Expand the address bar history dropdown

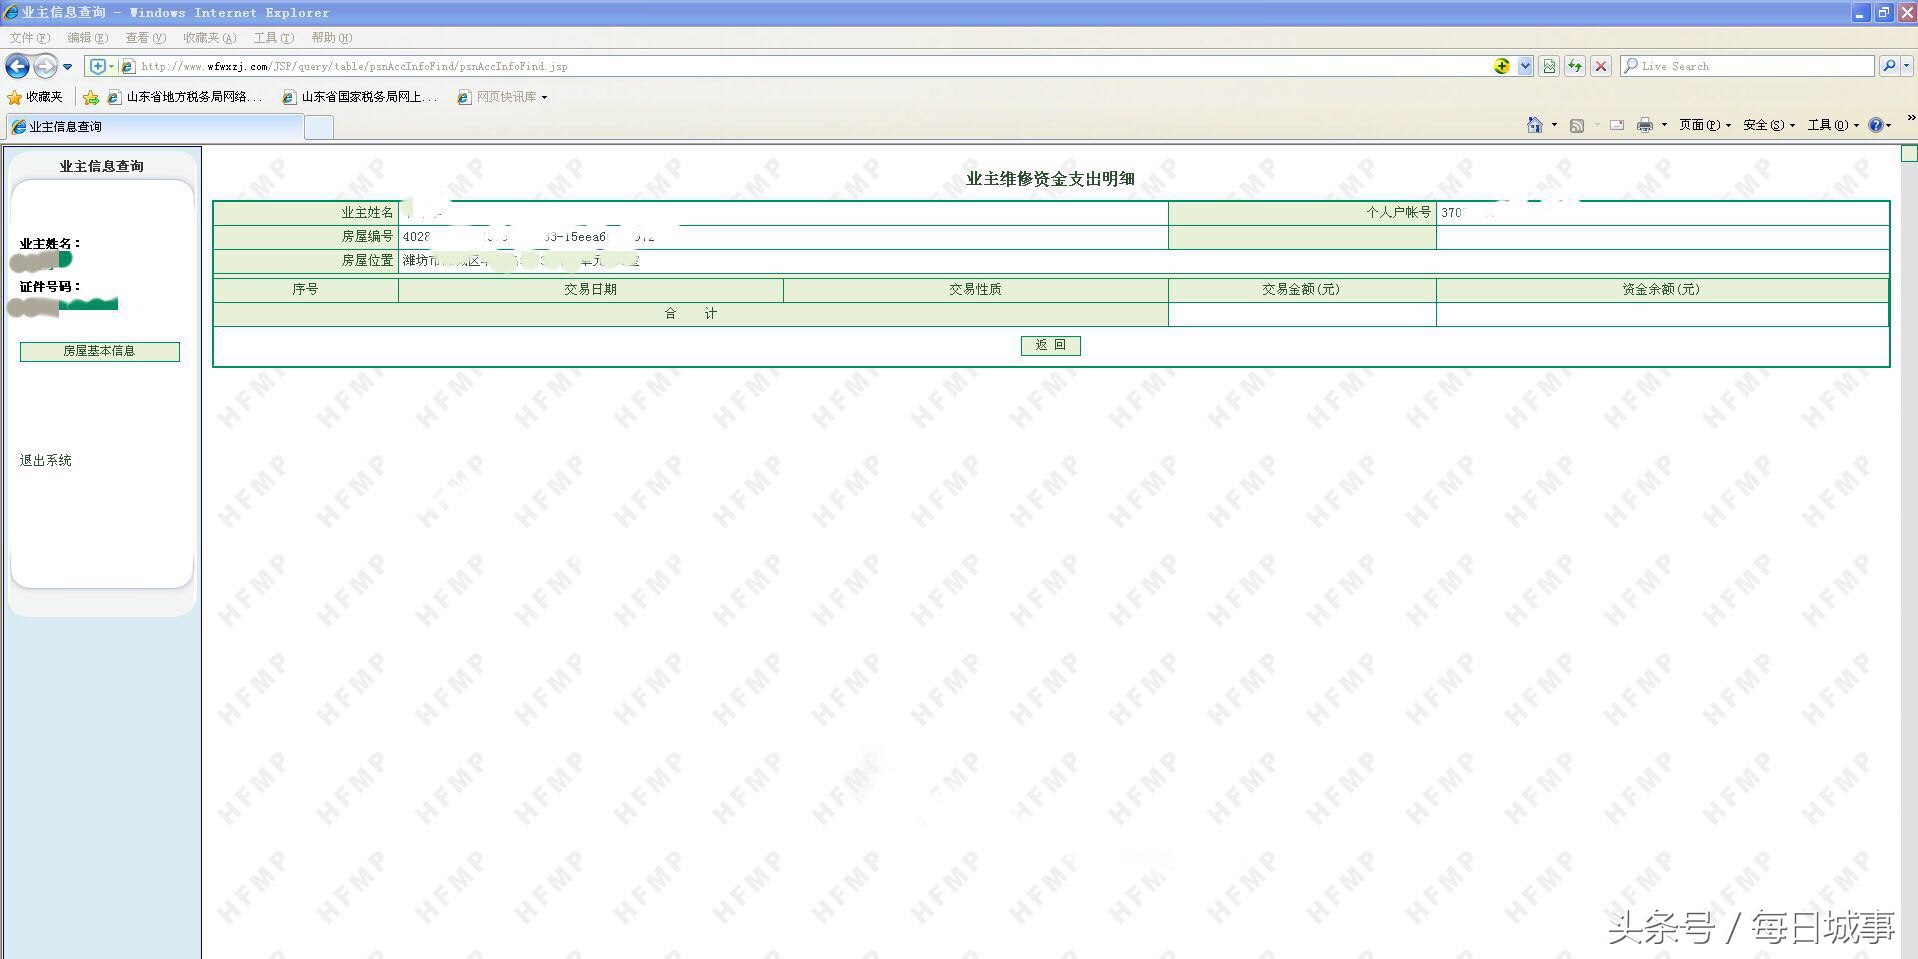click(x=1525, y=66)
